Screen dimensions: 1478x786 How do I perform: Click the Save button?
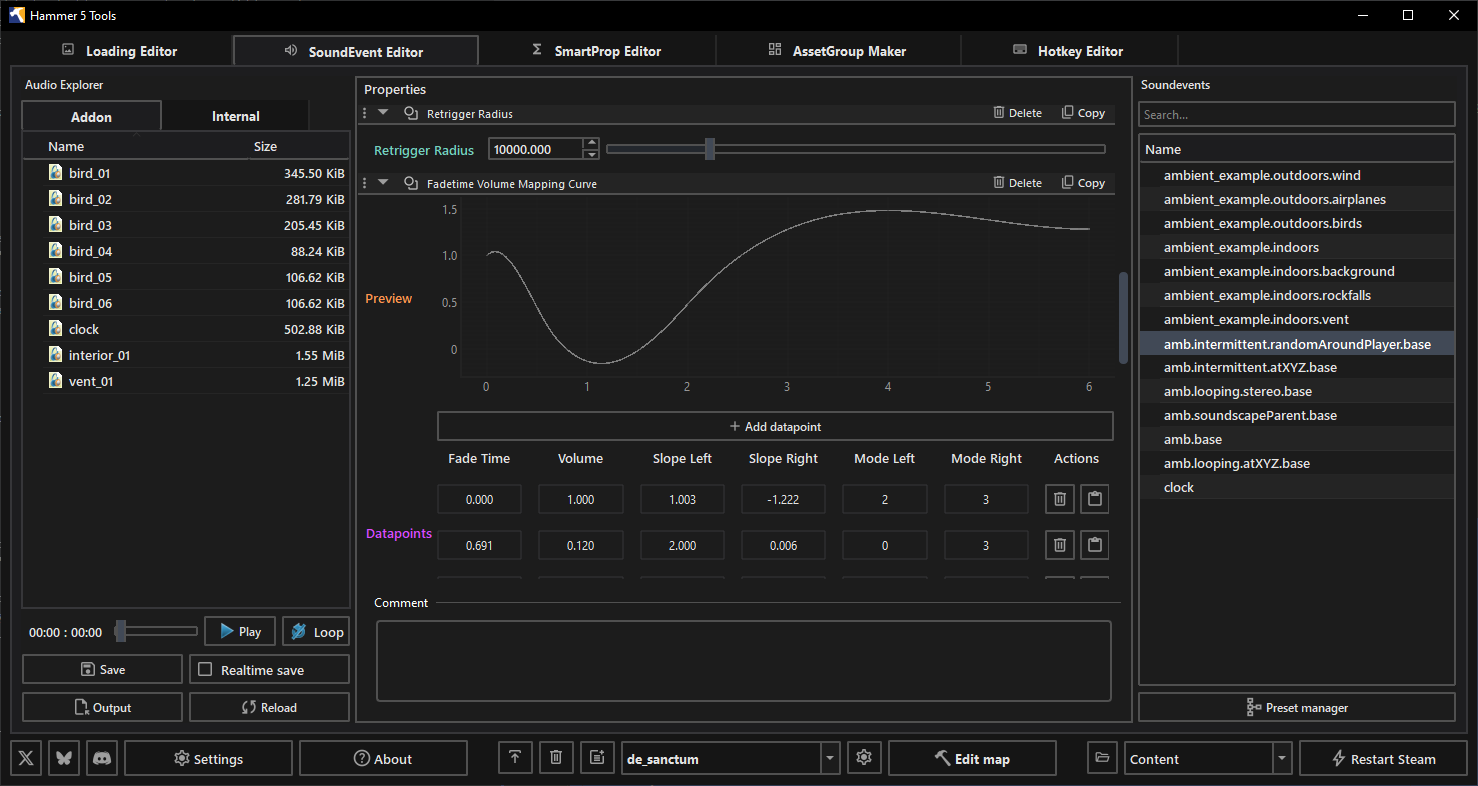coord(102,669)
